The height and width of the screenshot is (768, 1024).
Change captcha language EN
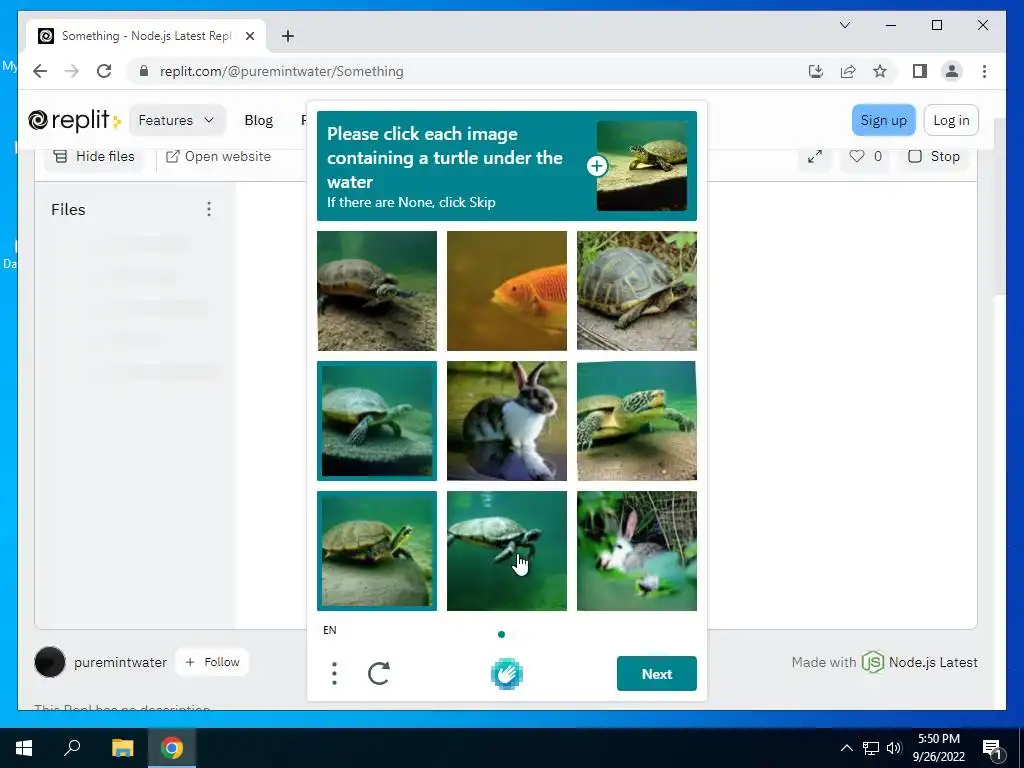pyautogui.click(x=330, y=630)
